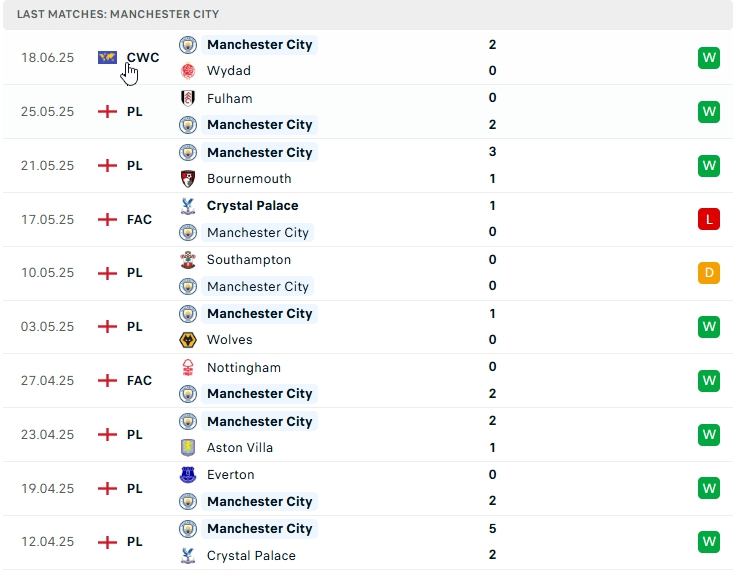Click the Everton club crest icon
The height and width of the screenshot is (578, 740).
click(x=188, y=475)
